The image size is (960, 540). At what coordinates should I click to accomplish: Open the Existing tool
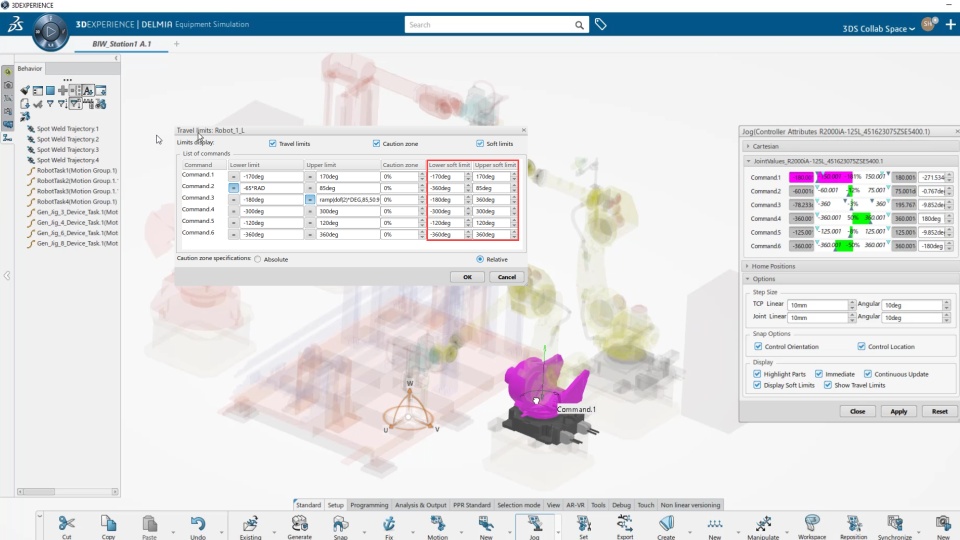click(250, 523)
